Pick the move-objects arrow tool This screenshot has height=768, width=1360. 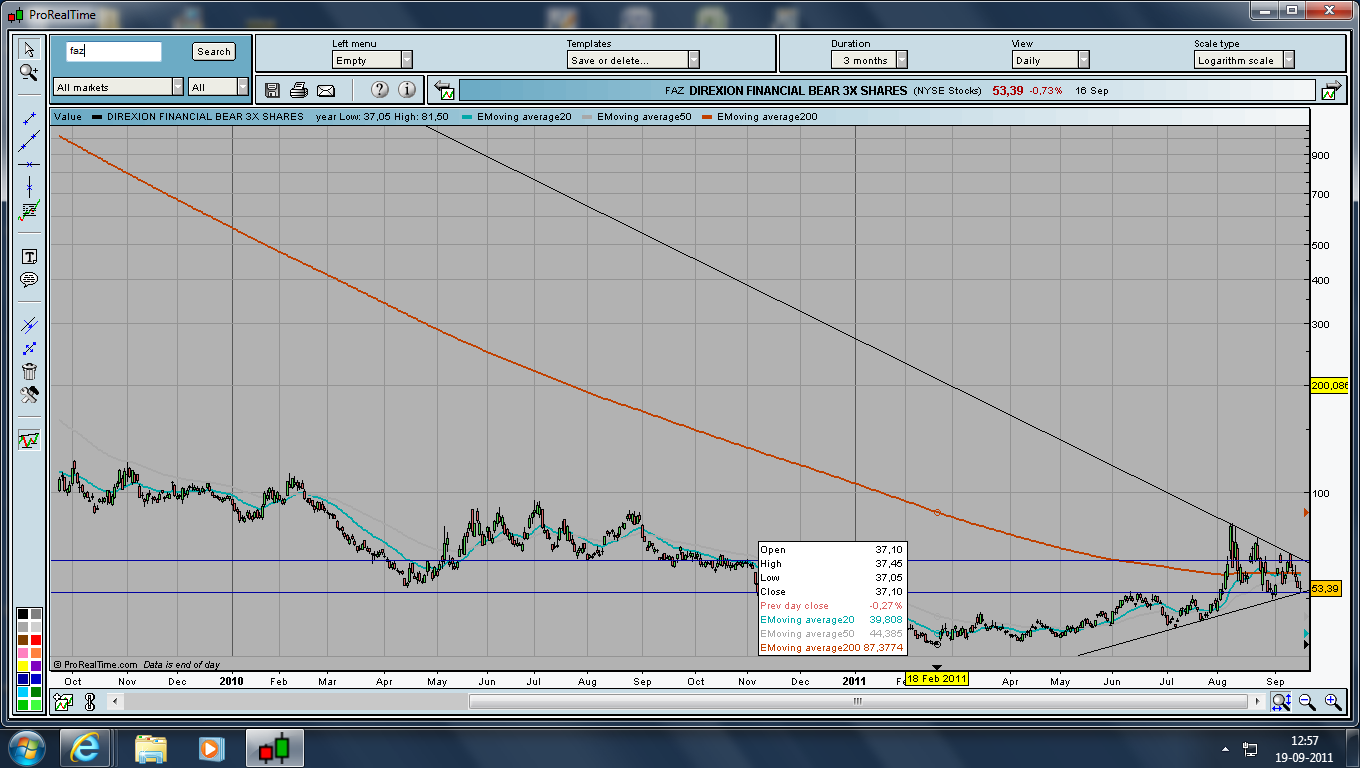coord(29,348)
